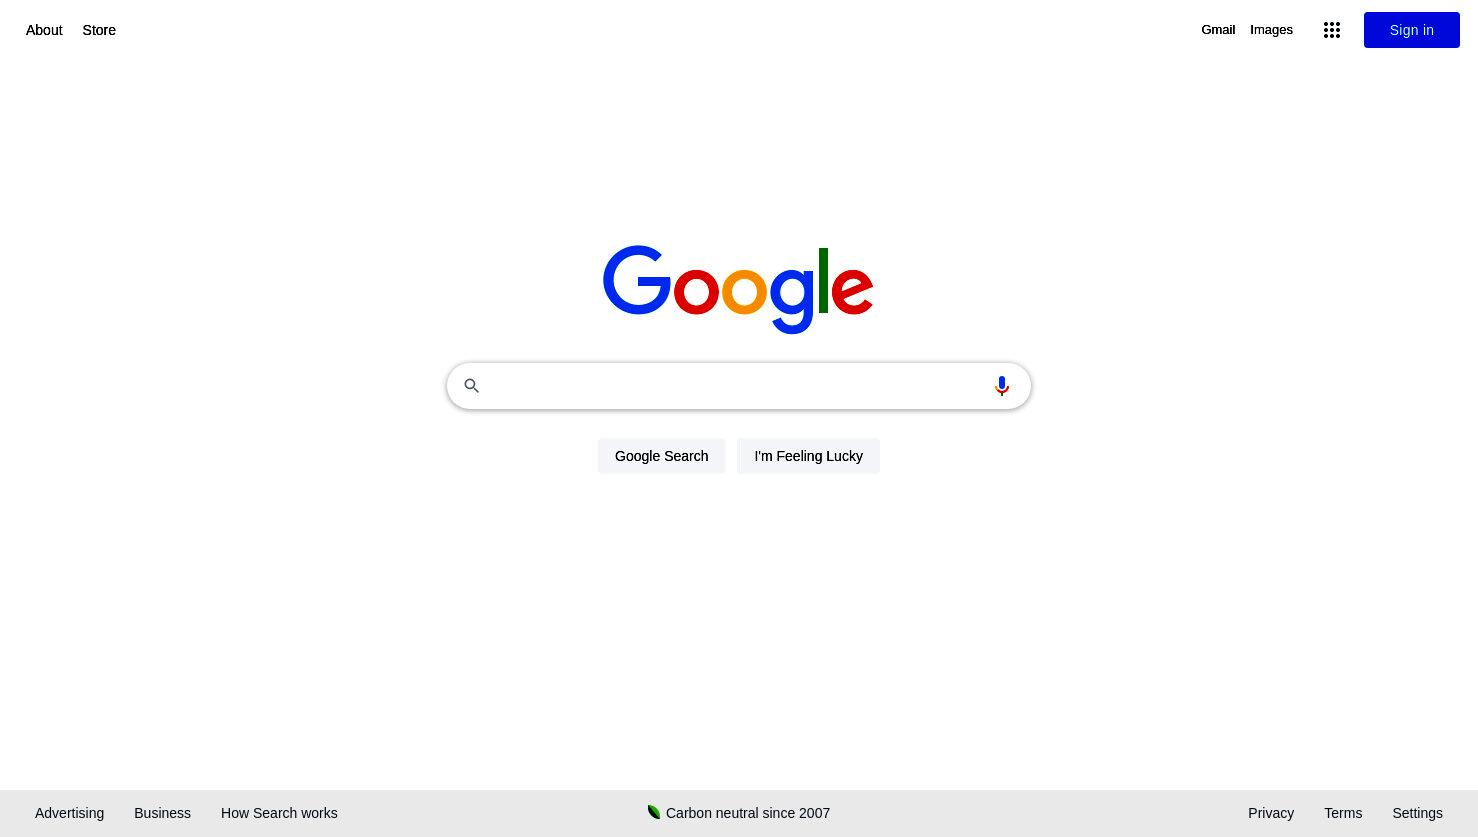Image resolution: width=1478 pixels, height=837 pixels.
Task: Visit the Google Store link
Action: pos(99,30)
